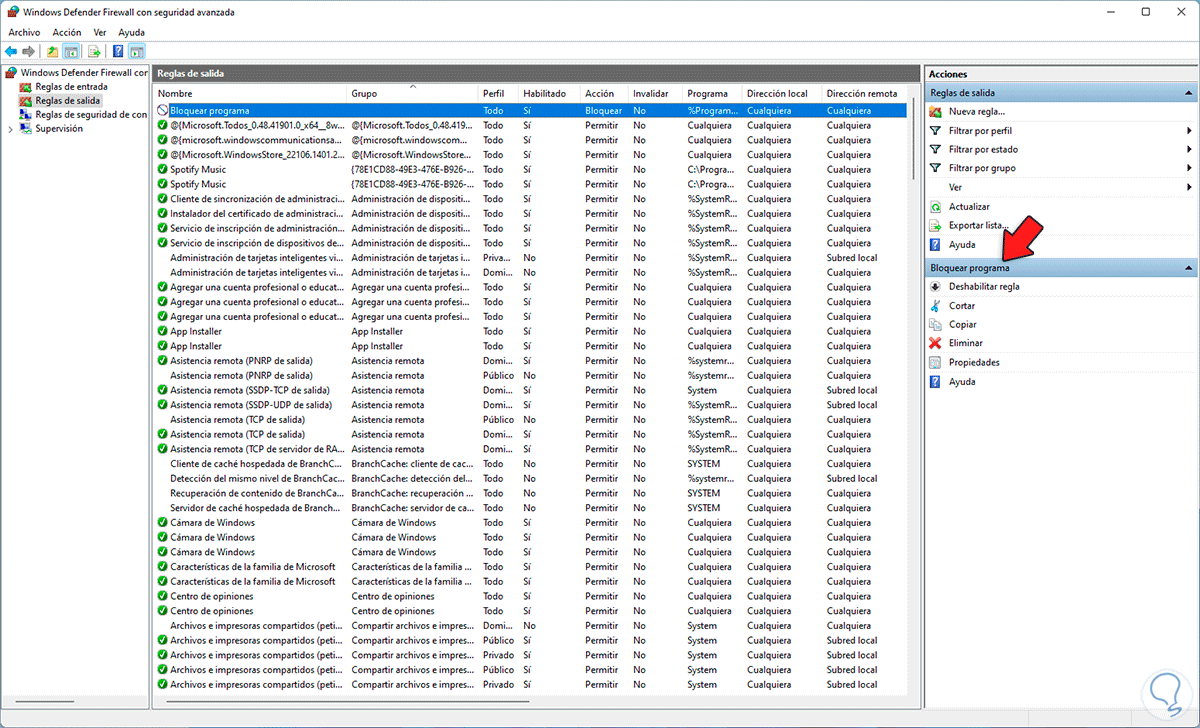Sort by the Programa column header
This screenshot has height=728, width=1200.
713,93
